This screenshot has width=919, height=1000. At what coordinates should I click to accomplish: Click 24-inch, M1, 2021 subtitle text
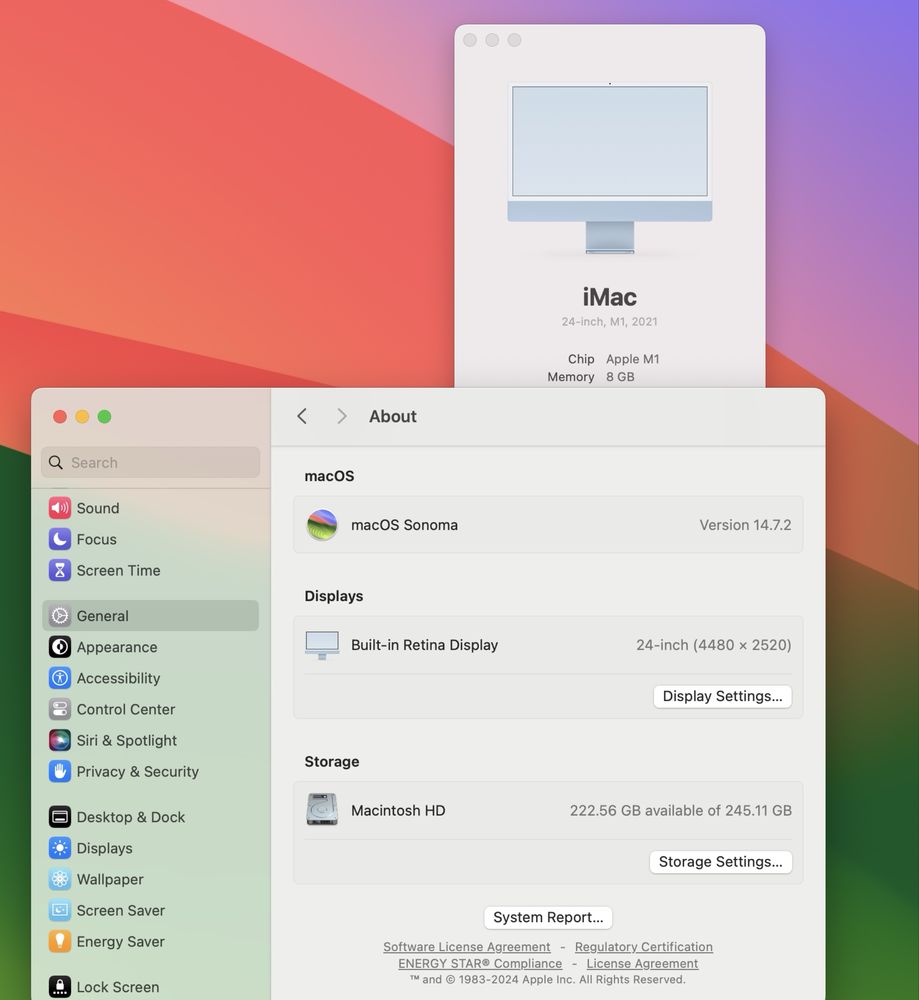coord(610,322)
